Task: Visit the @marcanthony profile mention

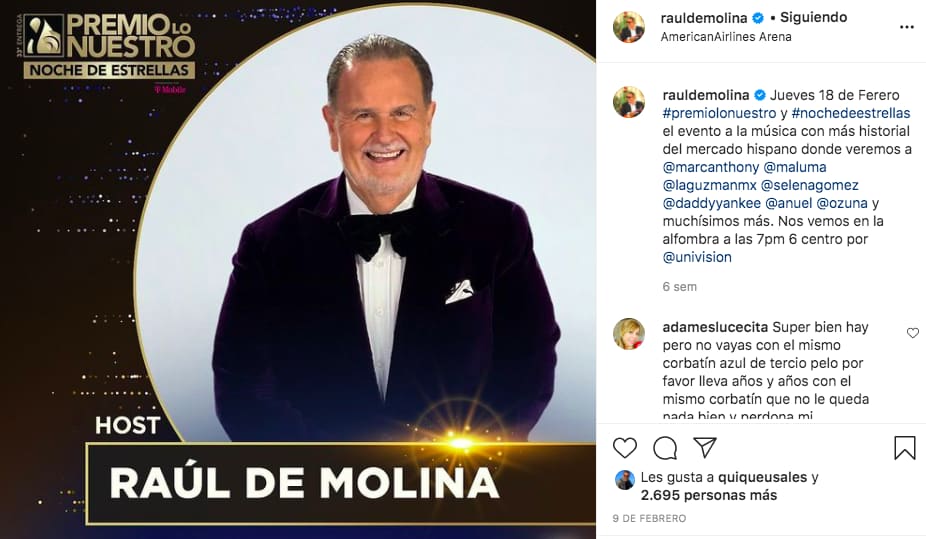Action: [710, 167]
